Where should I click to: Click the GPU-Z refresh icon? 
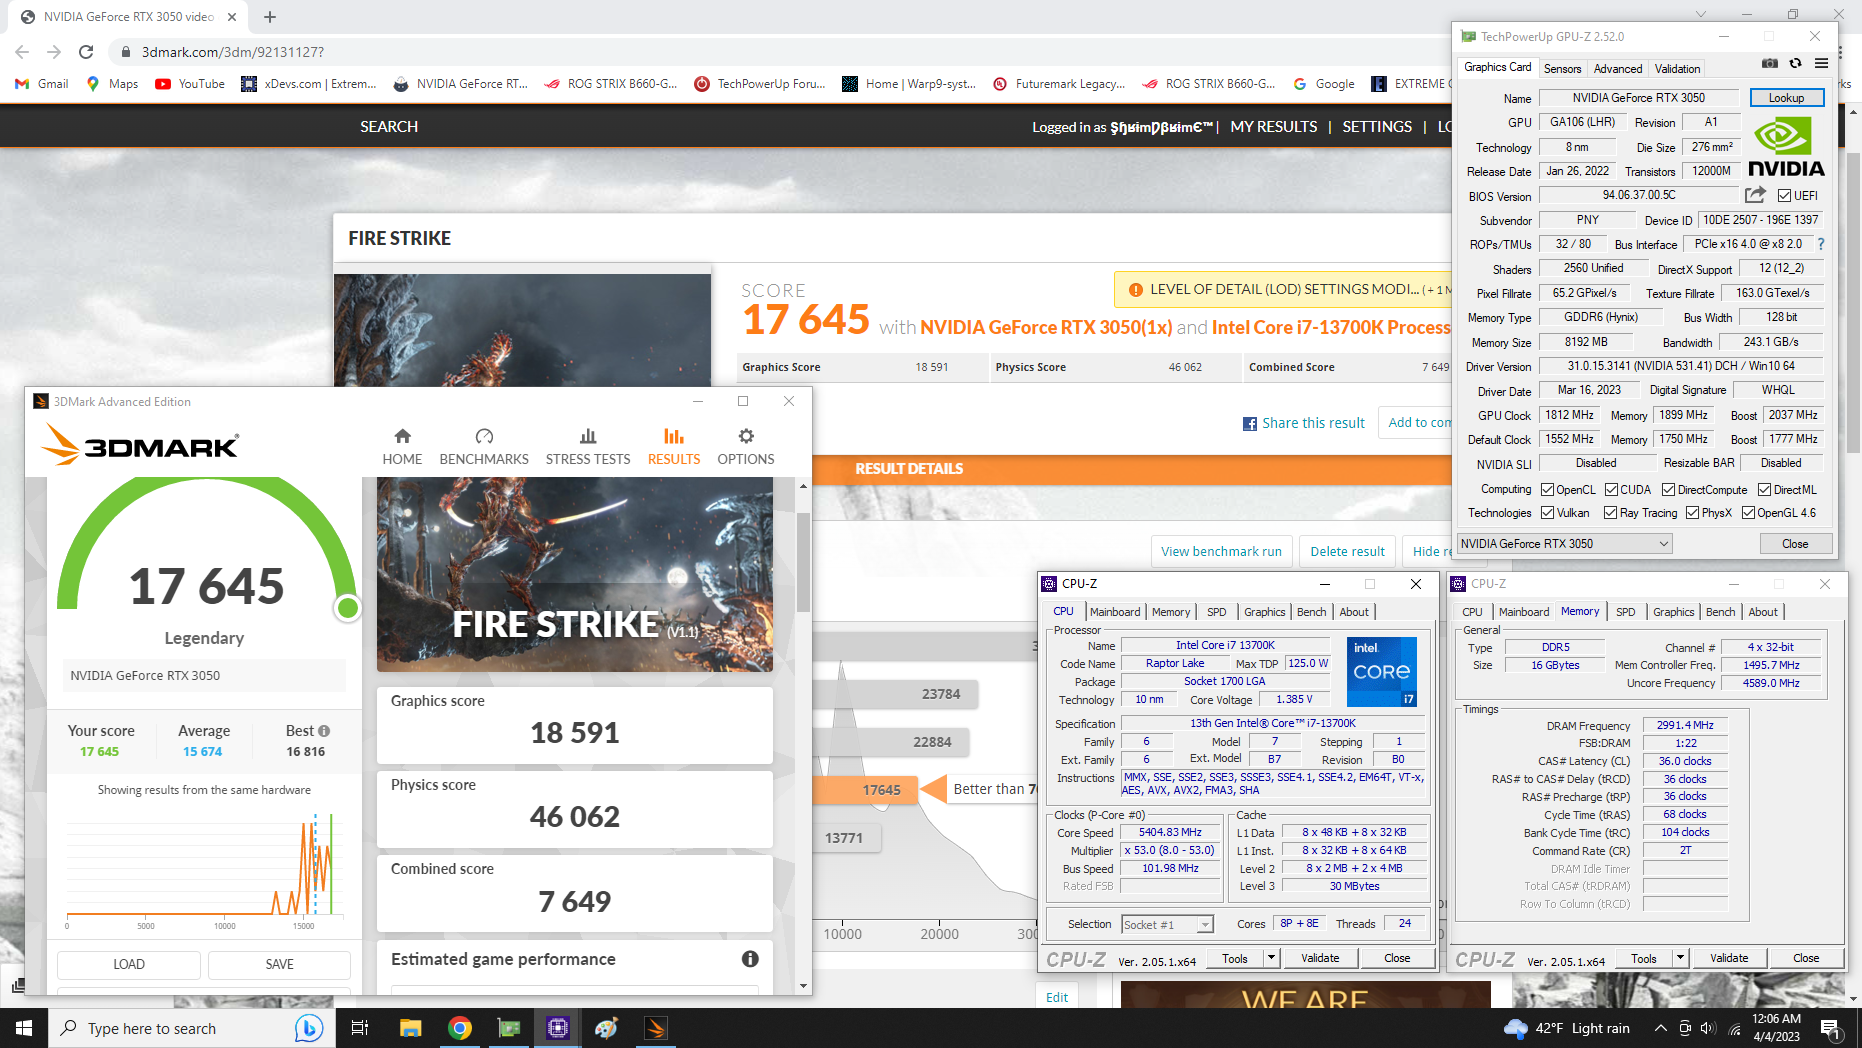[x=1795, y=63]
